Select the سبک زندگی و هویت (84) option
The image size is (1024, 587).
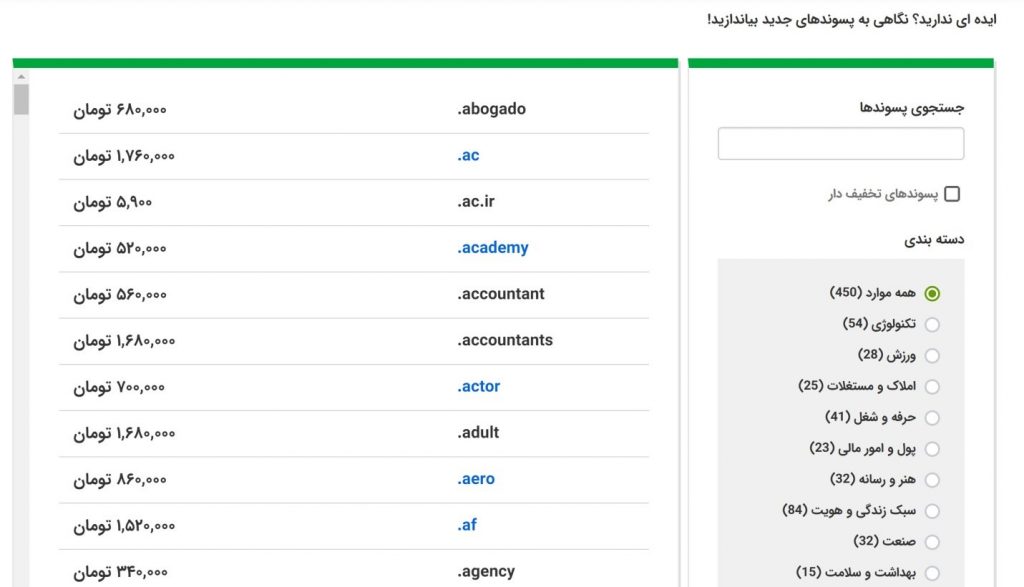pyautogui.click(x=932, y=511)
